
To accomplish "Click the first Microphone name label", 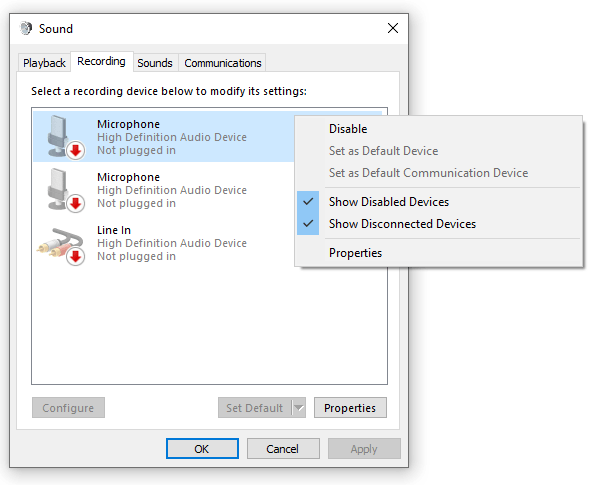I will tap(129, 124).
